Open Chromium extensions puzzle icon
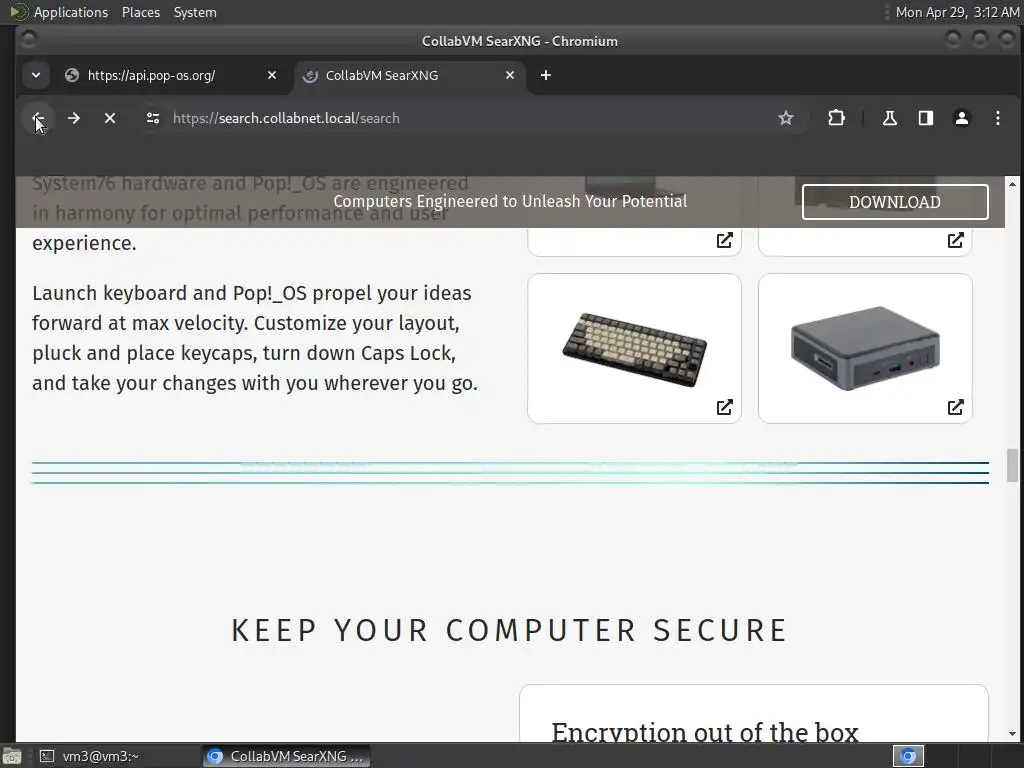The height and width of the screenshot is (768, 1024). pos(837,118)
